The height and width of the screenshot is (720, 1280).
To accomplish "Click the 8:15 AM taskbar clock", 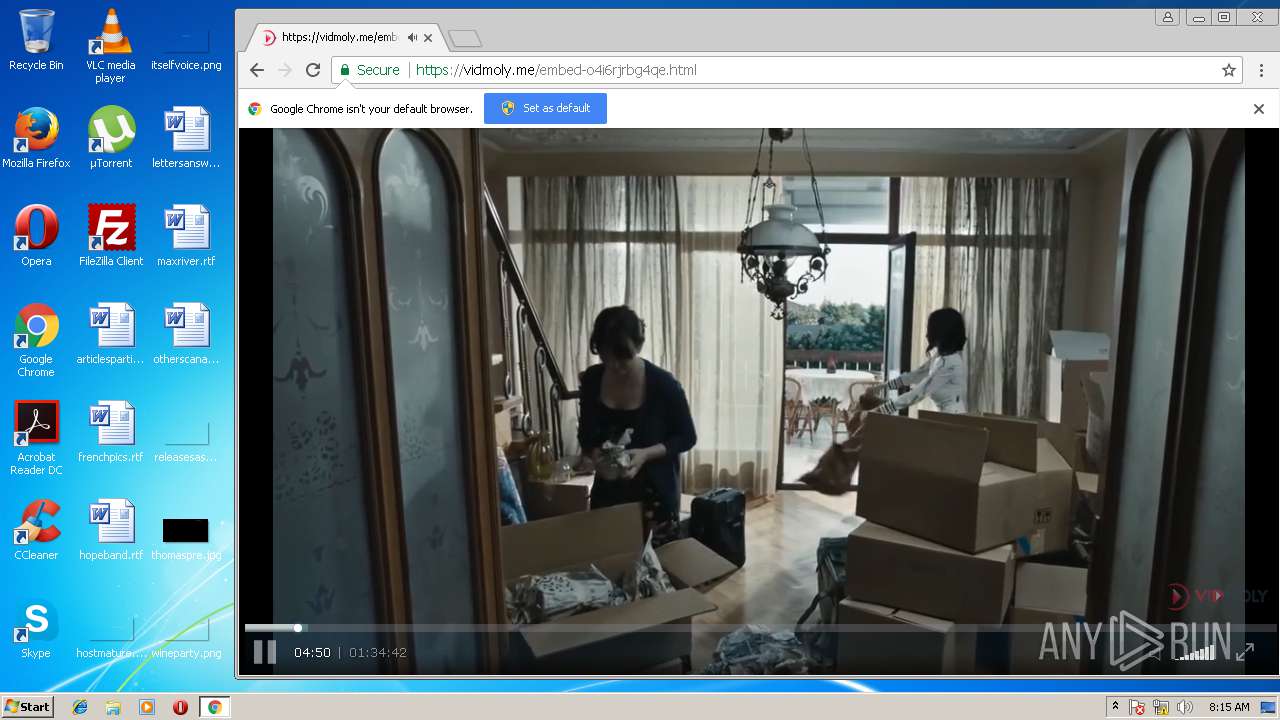I will (1229, 707).
